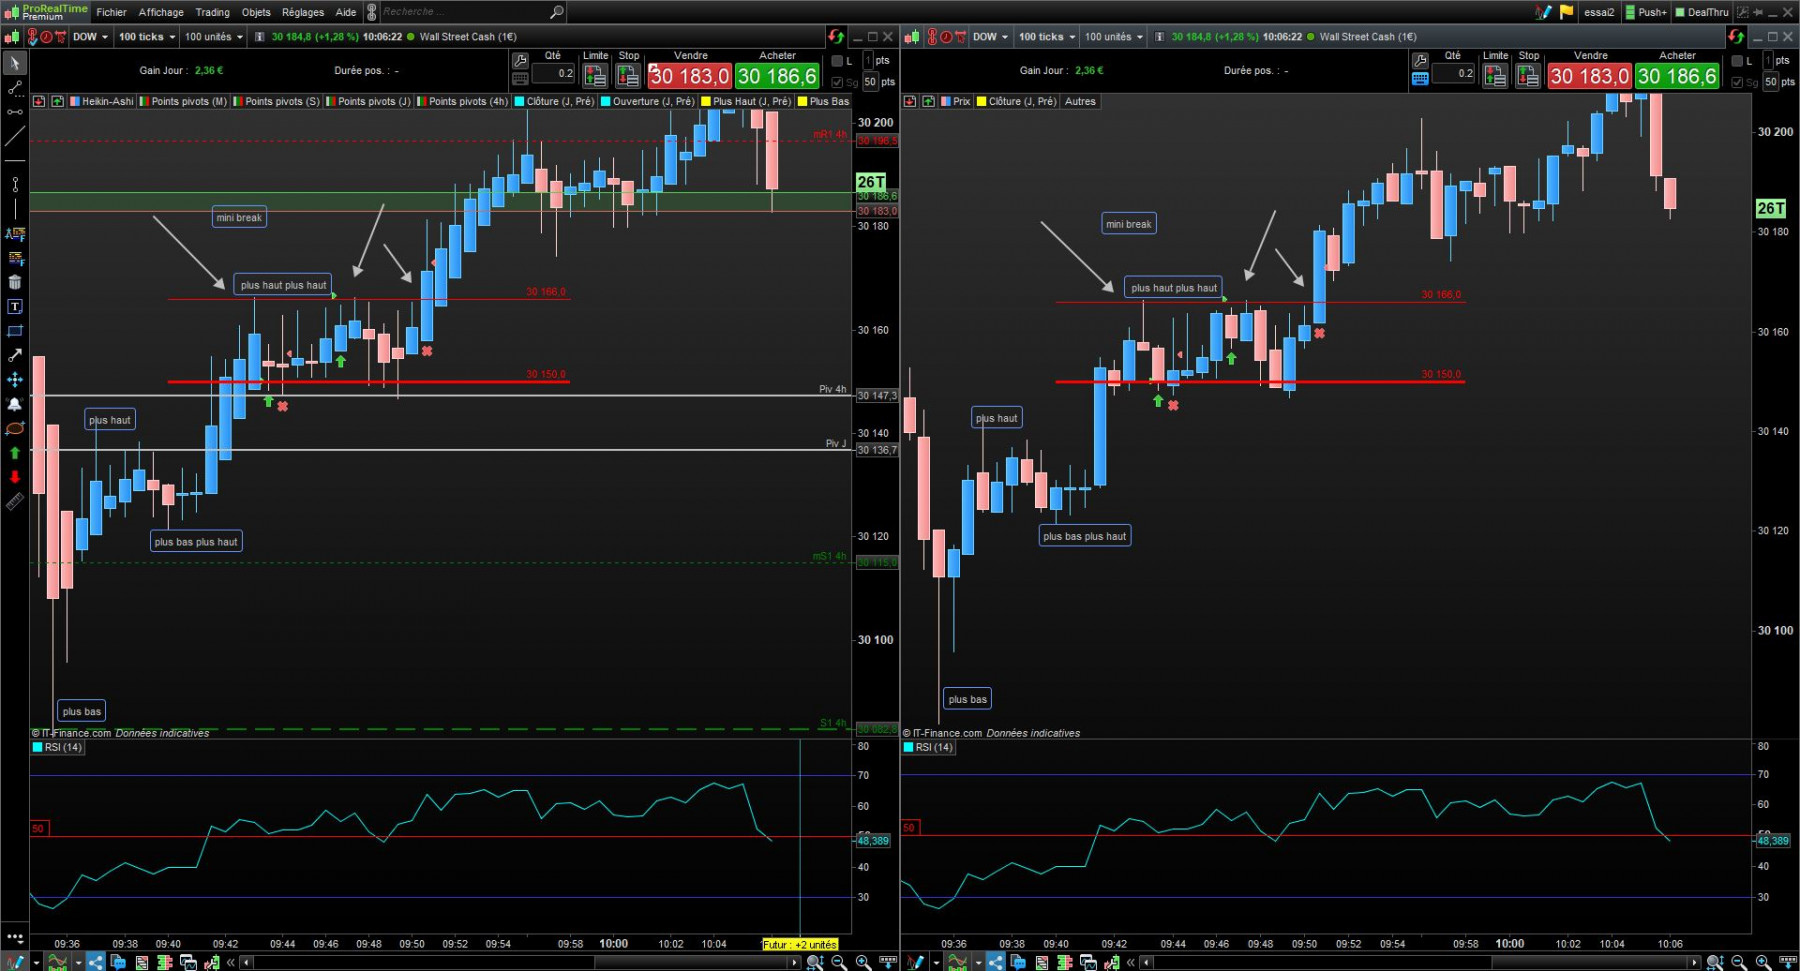1800x971 pixels.
Task: Open the DOW instrument dropdown on left chart
Action: 90,37
